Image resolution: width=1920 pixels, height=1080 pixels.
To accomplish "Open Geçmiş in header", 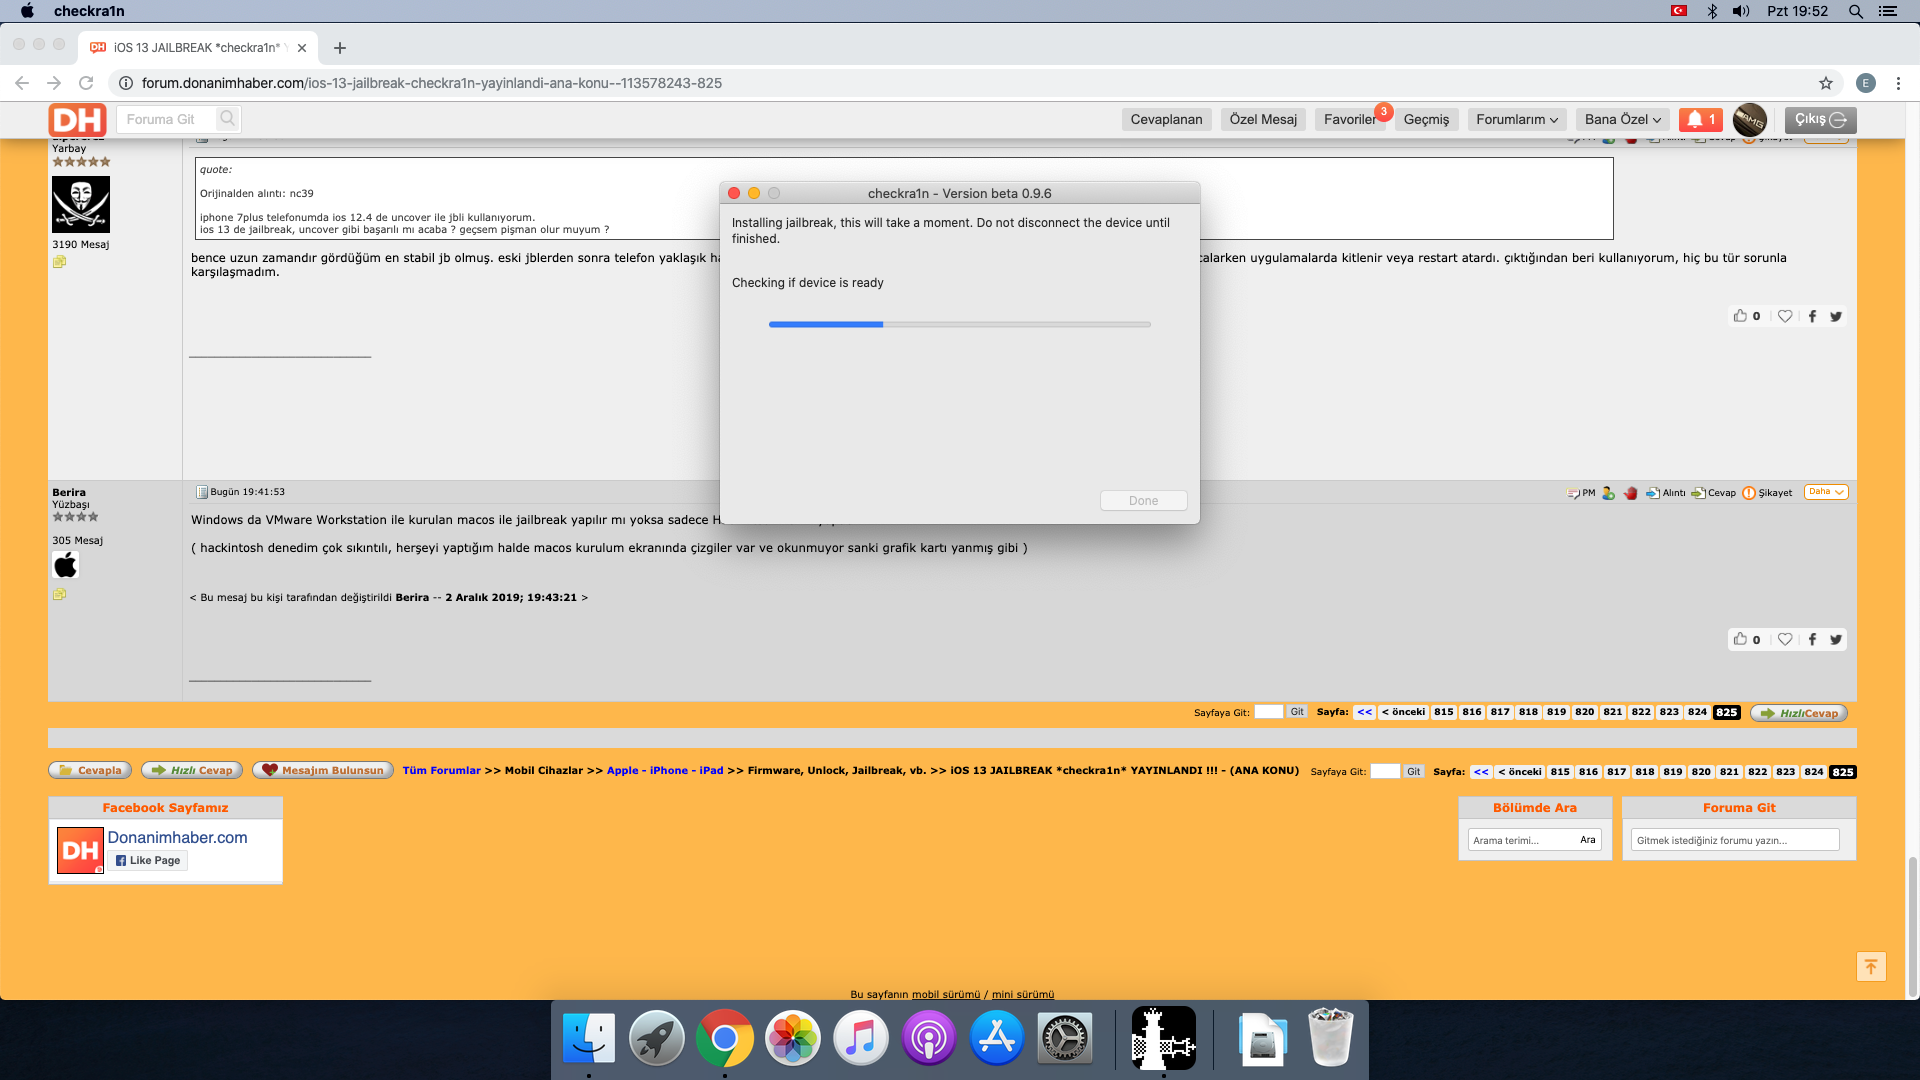I will point(1426,119).
